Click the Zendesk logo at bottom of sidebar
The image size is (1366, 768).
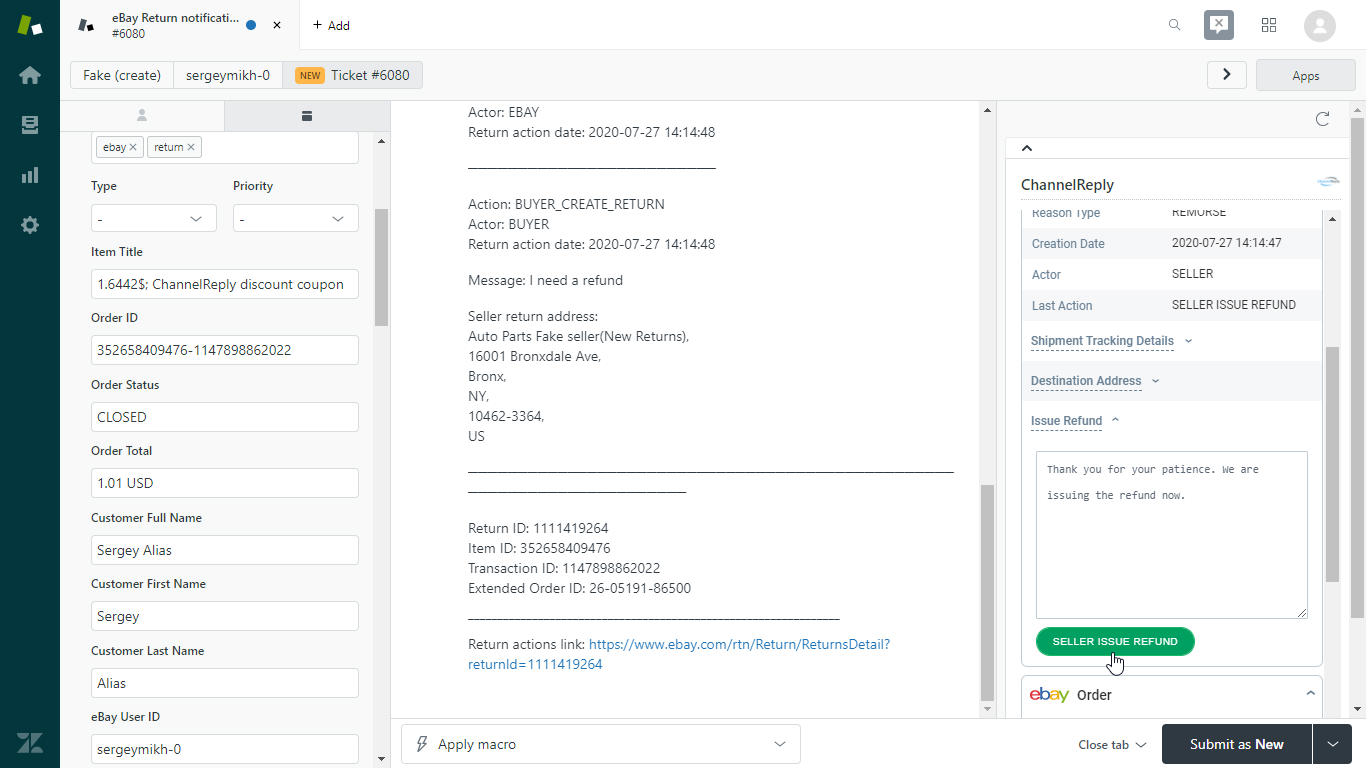(x=30, y=742)
